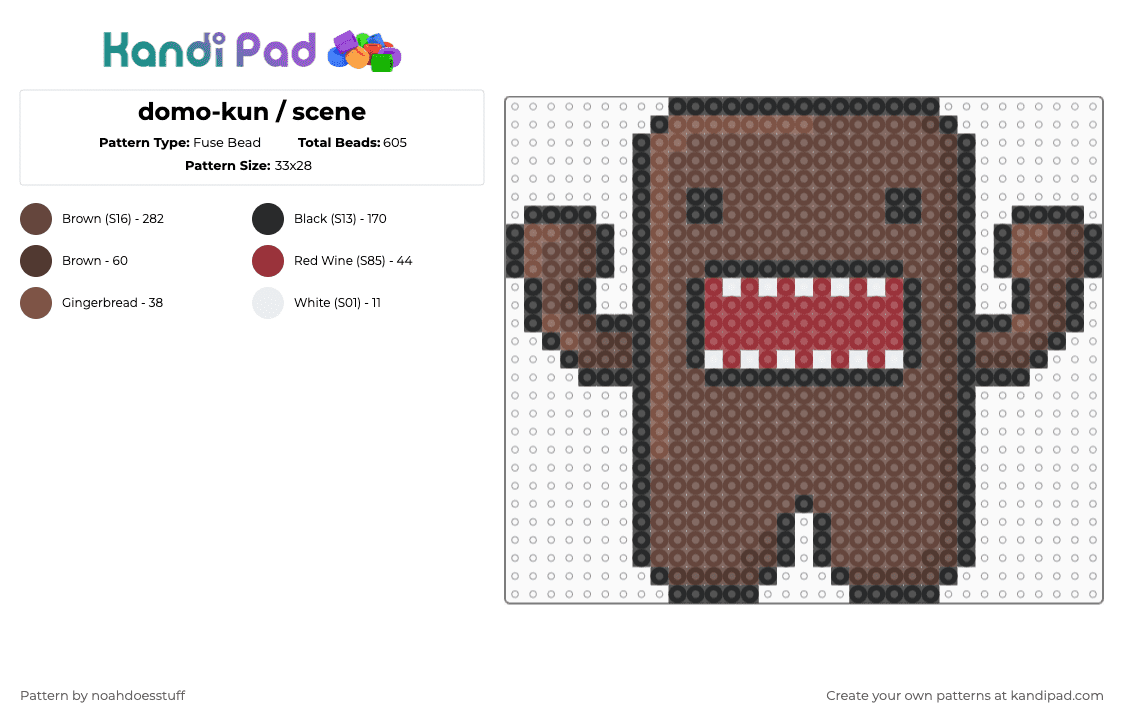This screenshot has width=1124, height=720.
Task: Click domo-kun's red mouth in pattern
Action: [x=804, y=323]
